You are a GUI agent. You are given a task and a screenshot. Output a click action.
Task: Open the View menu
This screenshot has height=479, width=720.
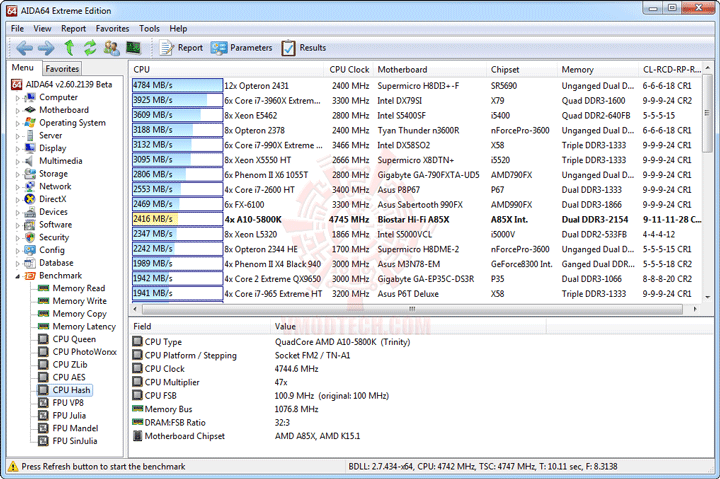click(42, 28)
